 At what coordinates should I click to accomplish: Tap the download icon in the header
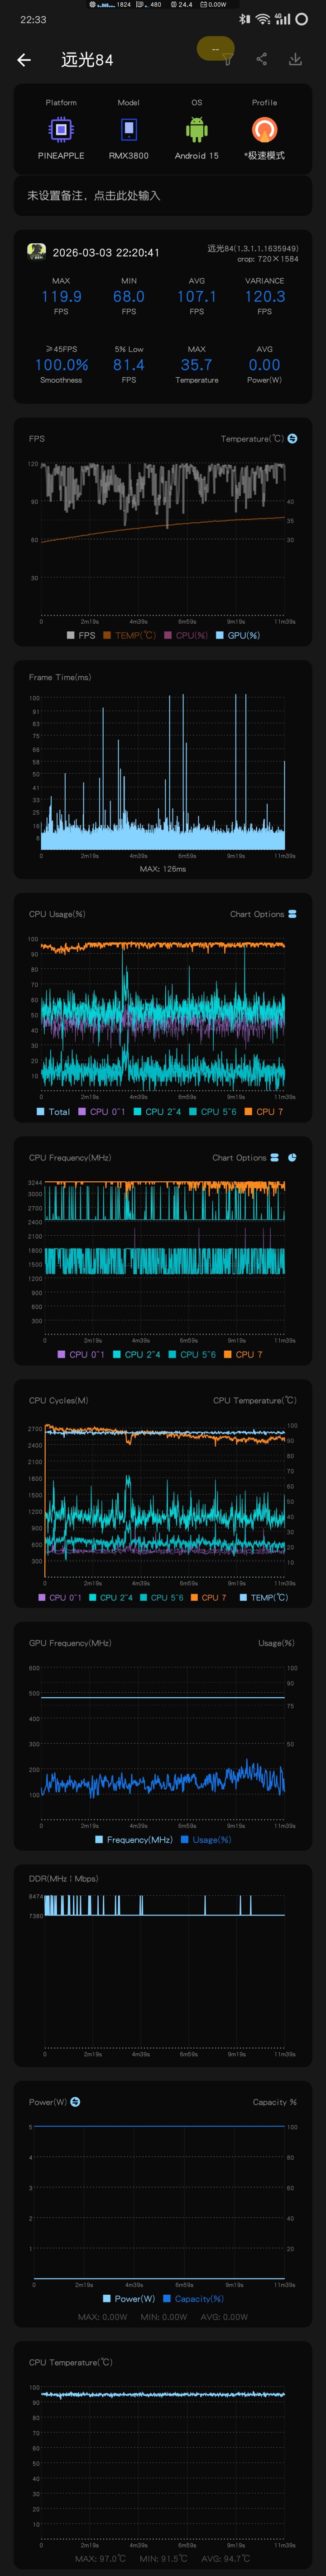[296, 59]
